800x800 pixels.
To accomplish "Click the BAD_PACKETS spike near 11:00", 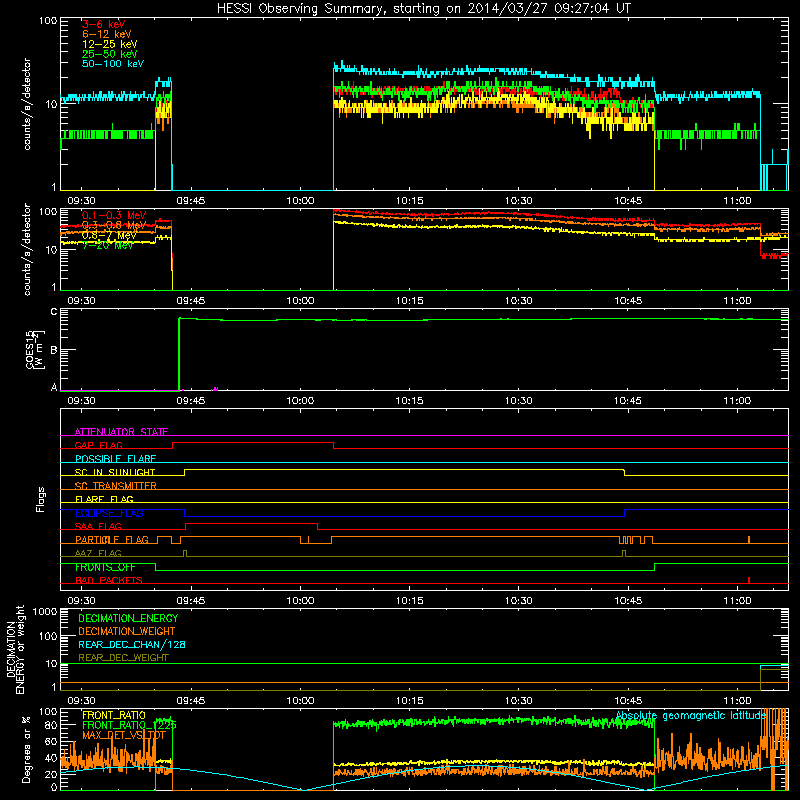I will 748,580.
